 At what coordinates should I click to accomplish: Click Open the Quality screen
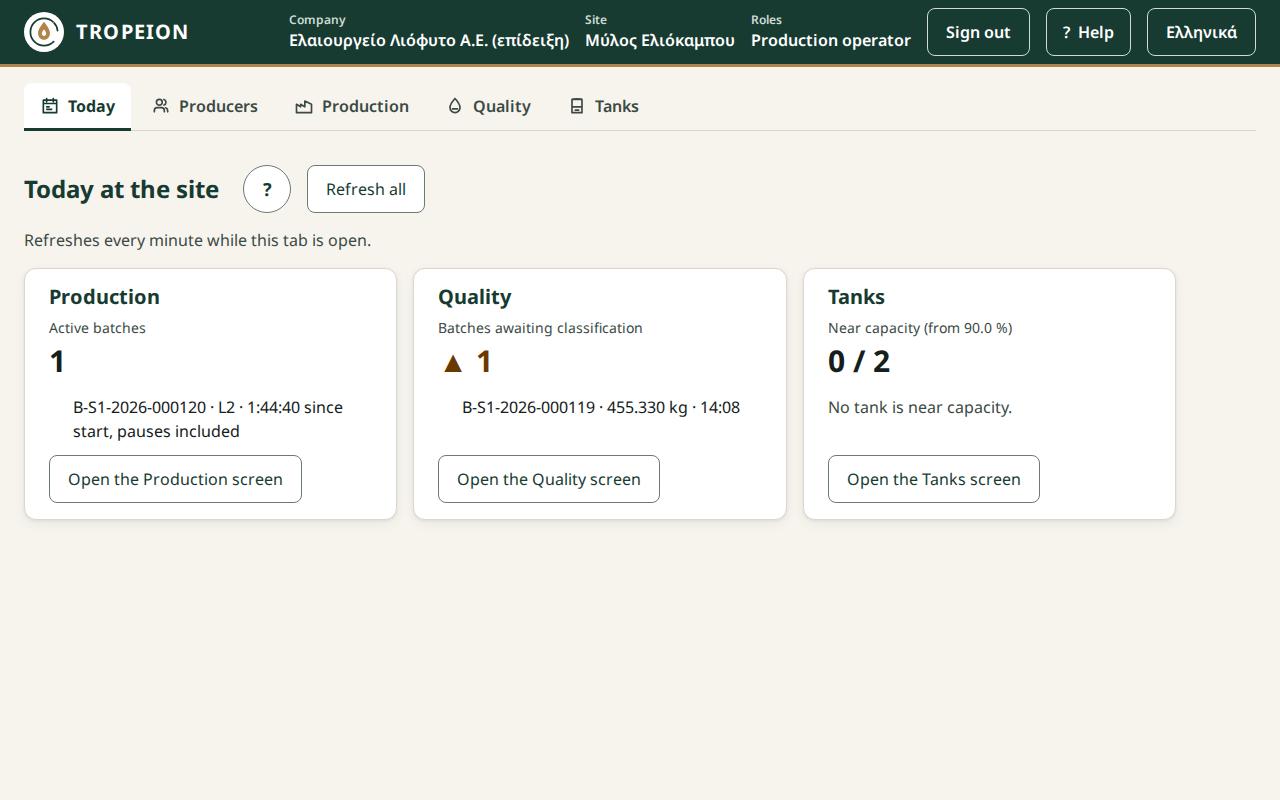pos(549,479)
